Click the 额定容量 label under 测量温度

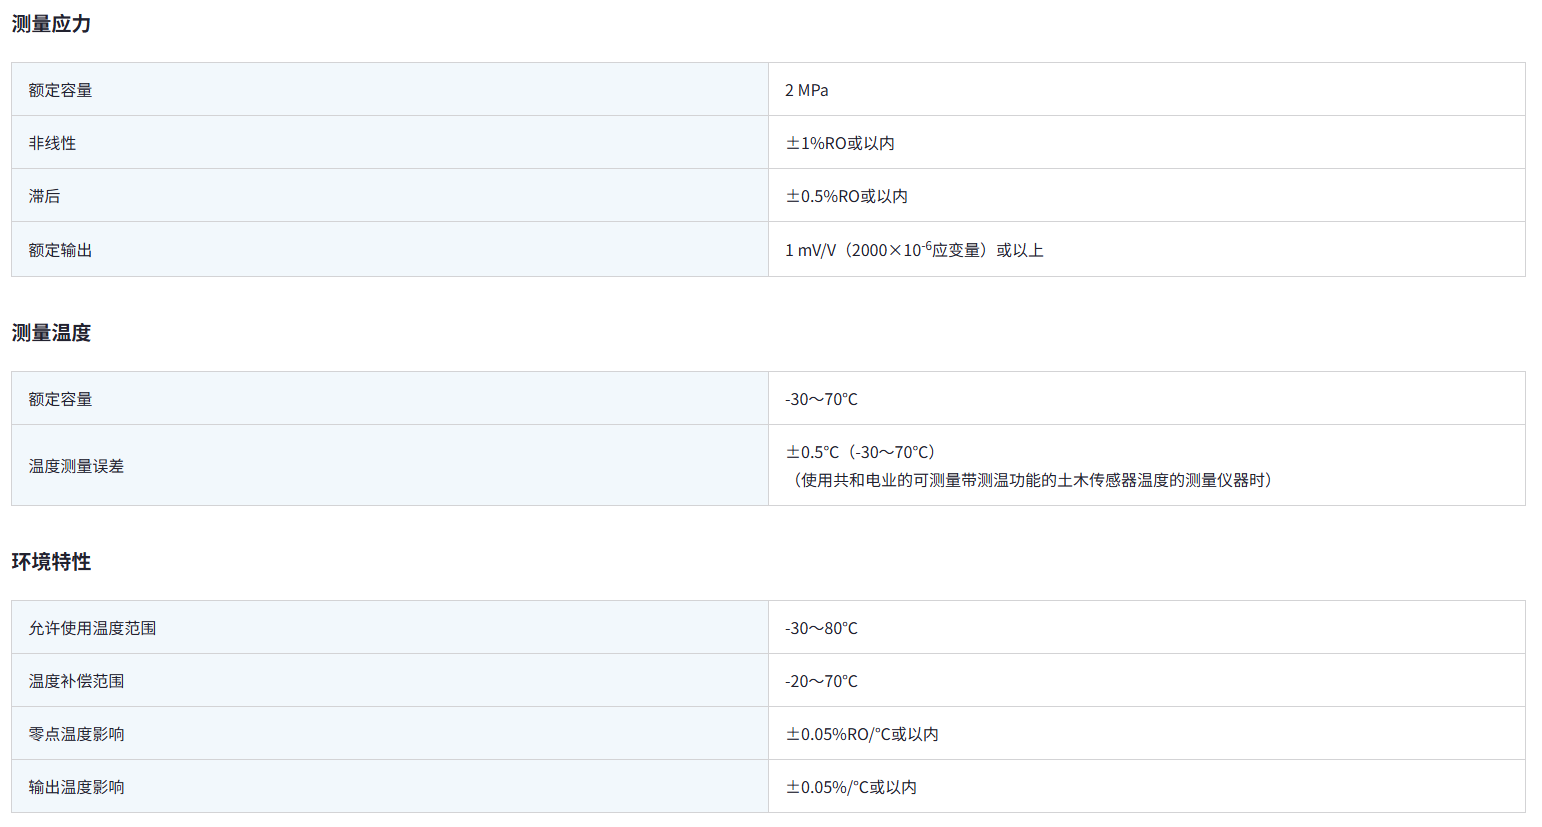(x=60, y=399)
